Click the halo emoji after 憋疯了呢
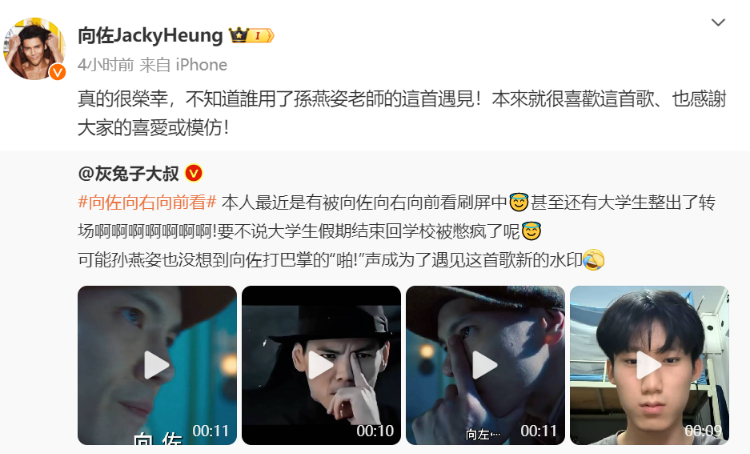 (x=531, y=232)
